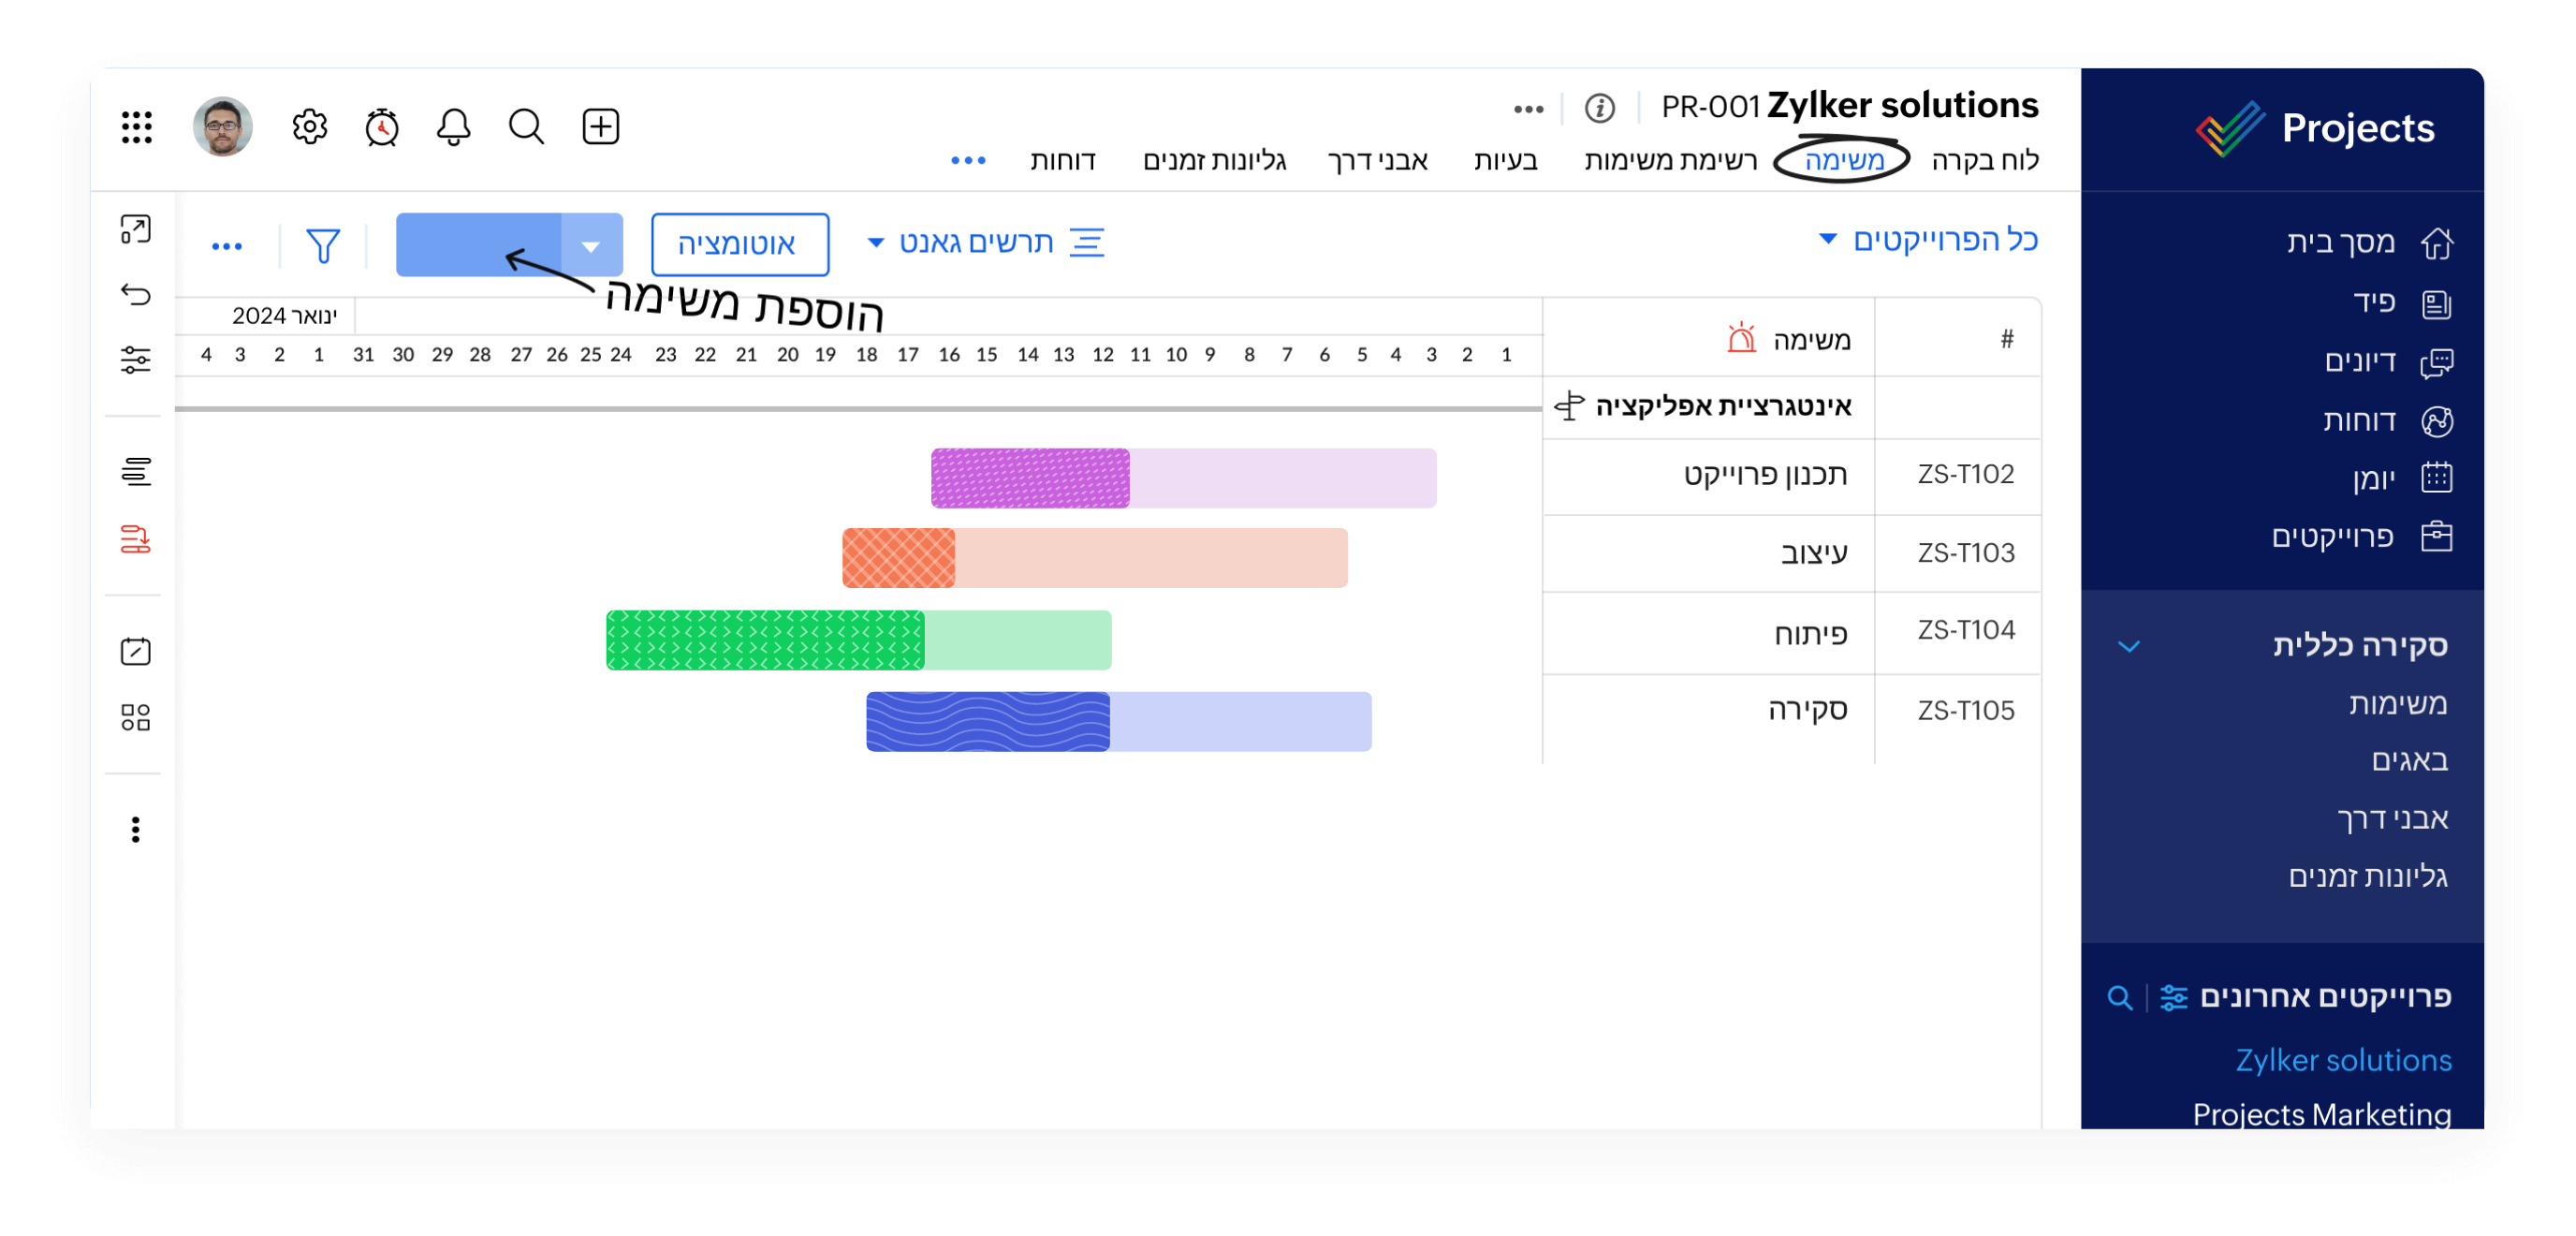Click the timer clock icon in header
The width and height of the screenshot is (2576, 1236).
(381, 127)
